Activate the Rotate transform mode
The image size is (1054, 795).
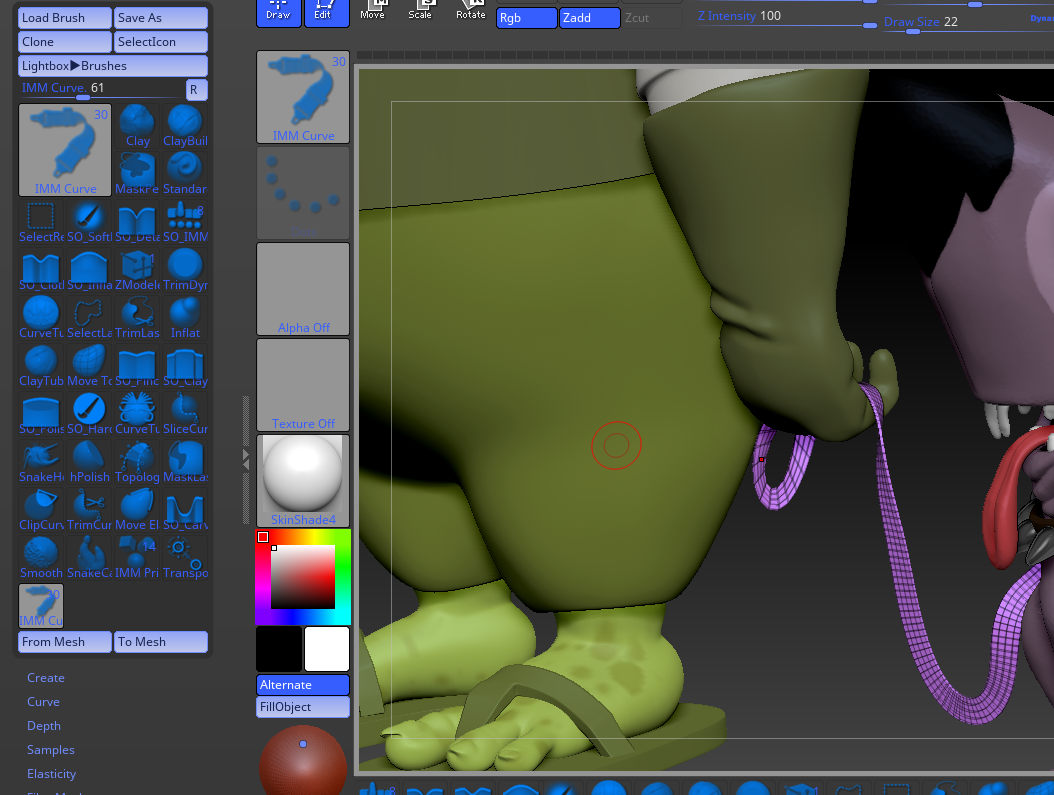471,12
